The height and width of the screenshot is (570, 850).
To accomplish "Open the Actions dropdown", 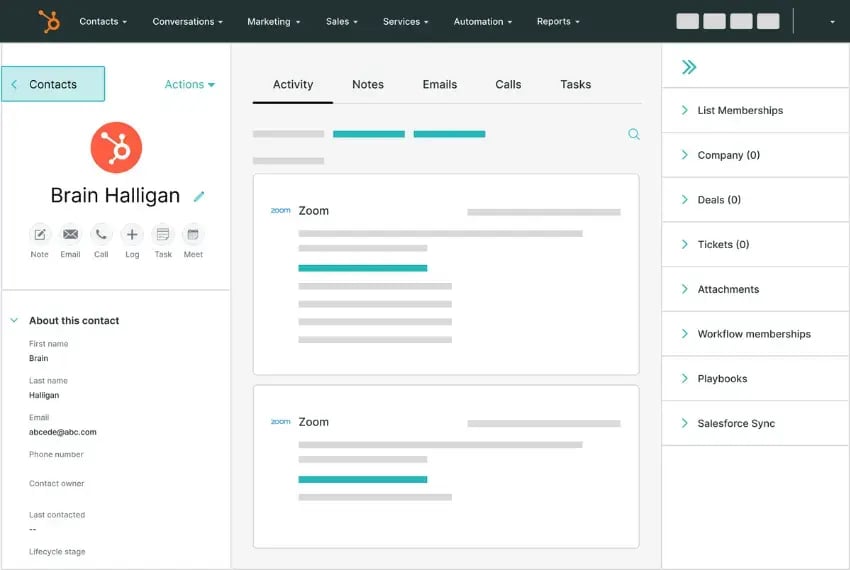I will 190,84.
